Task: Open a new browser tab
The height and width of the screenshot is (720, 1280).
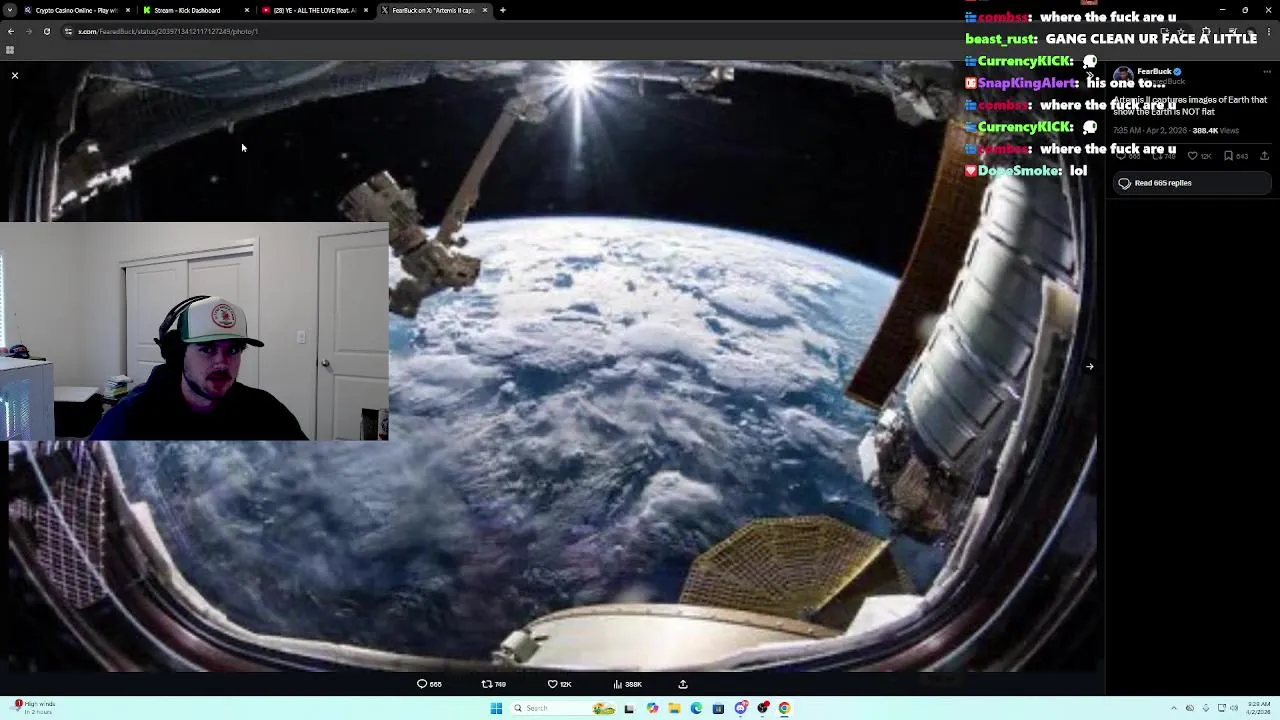Action: (x=503, y=10)
